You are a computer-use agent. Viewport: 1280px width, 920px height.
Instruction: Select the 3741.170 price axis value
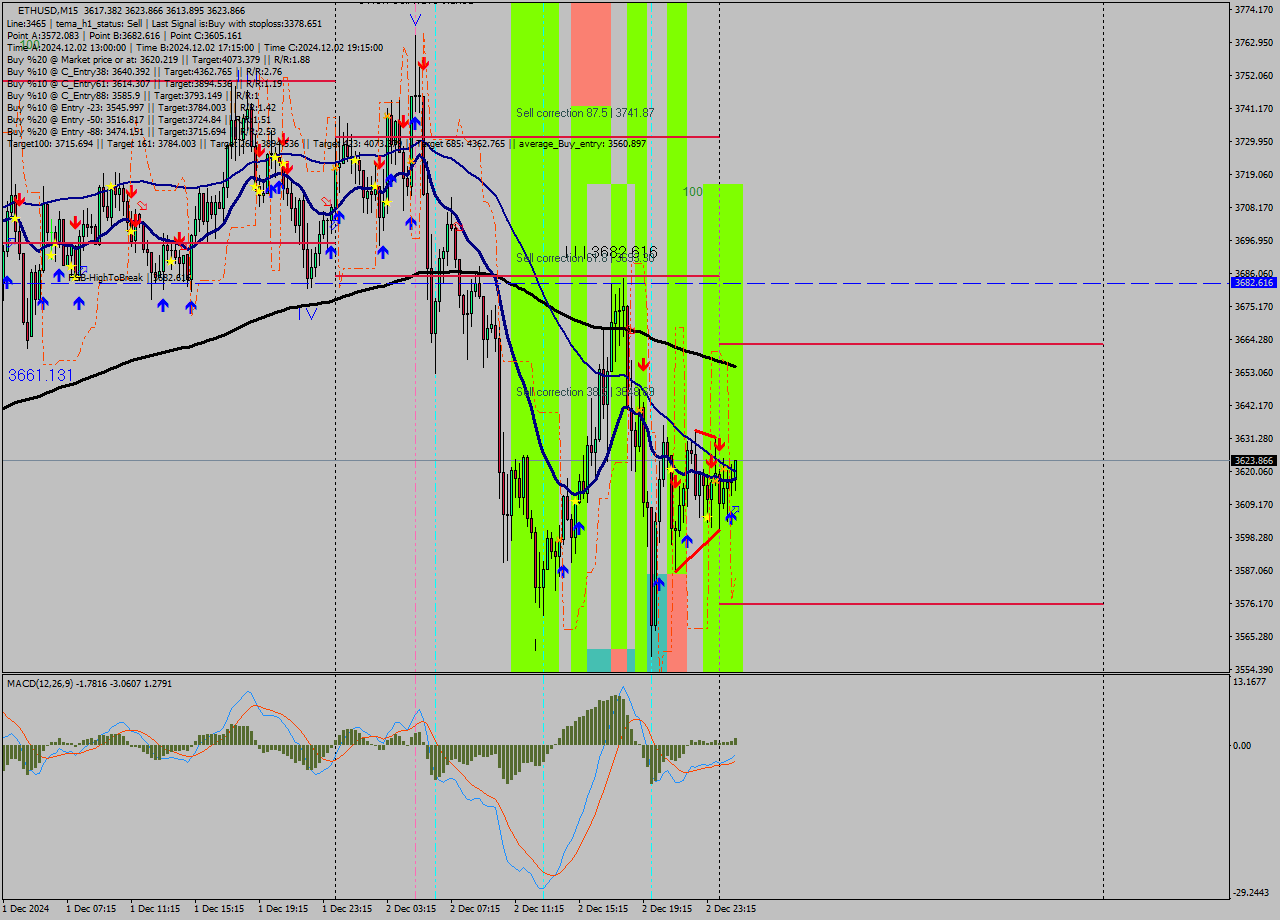click(1254, 109)
